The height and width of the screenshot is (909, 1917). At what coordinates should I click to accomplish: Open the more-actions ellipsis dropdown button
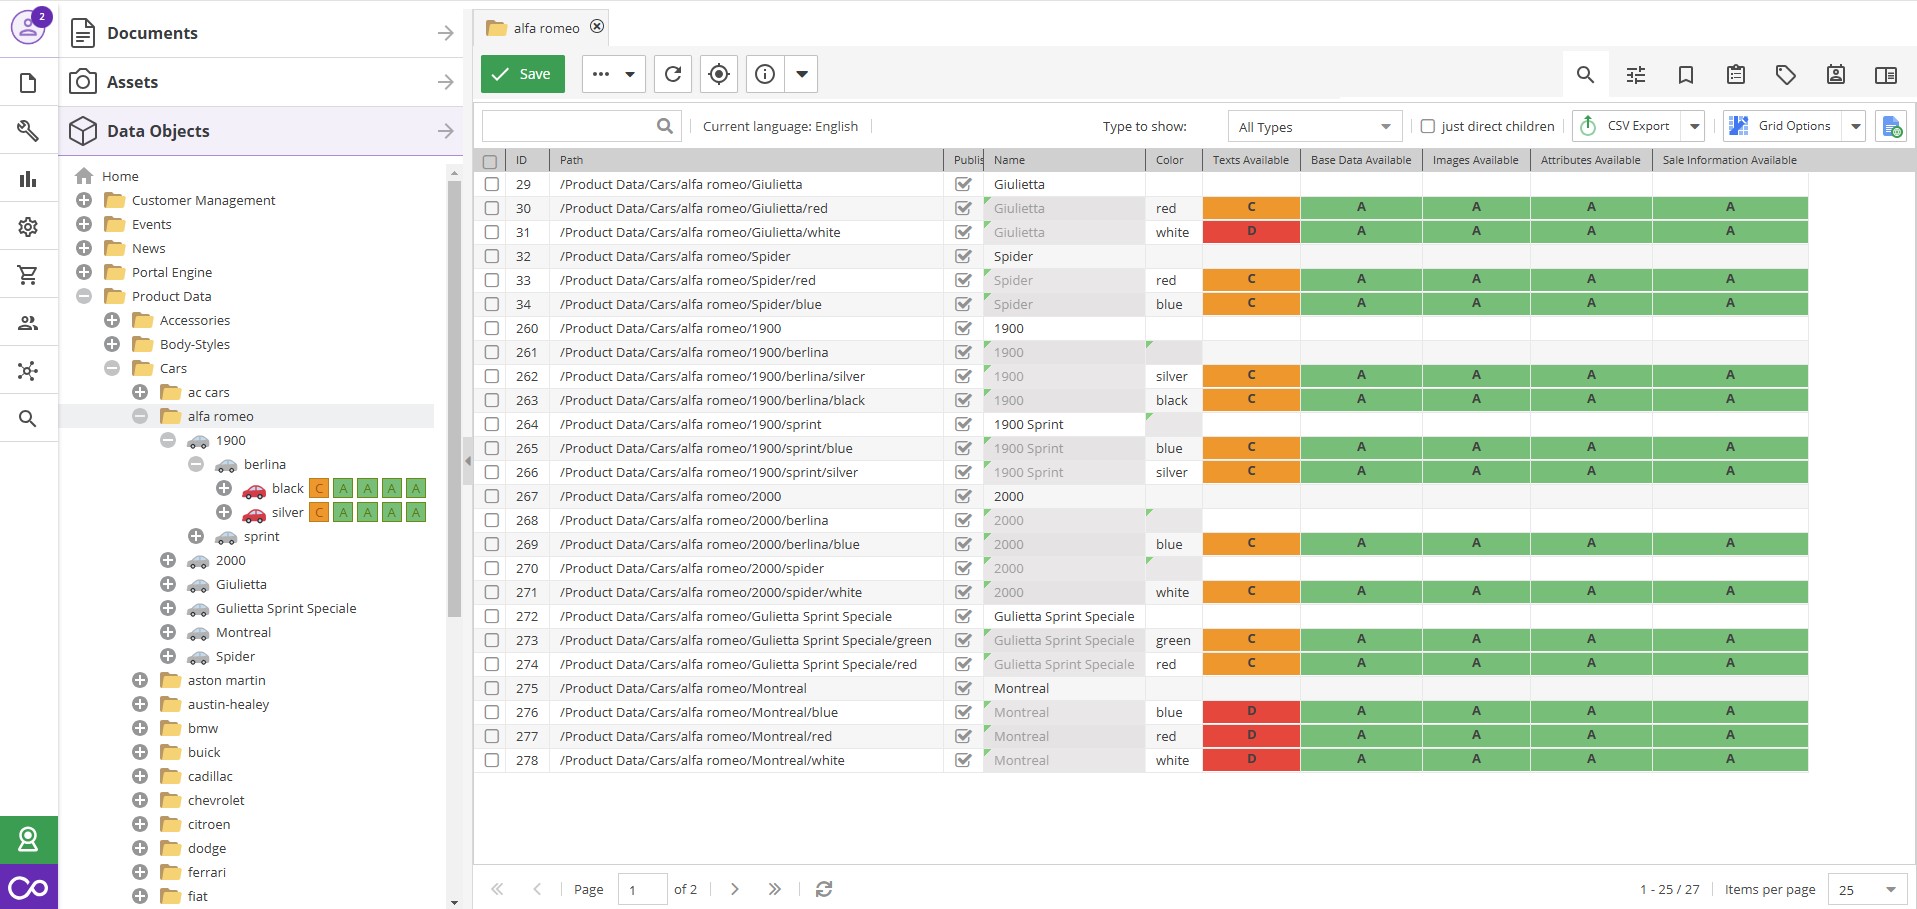pos(614,74)
